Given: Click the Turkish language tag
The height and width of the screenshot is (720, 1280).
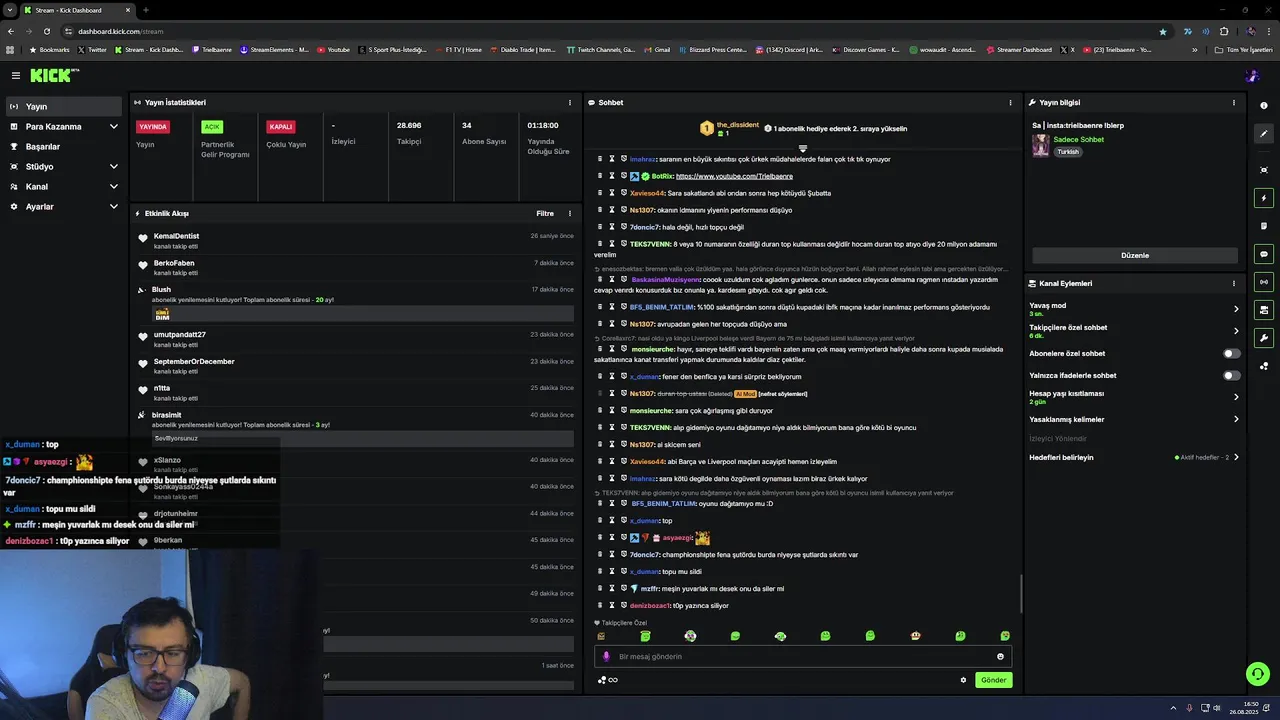Looking at the screenshot, I should tap(1068, 152).
